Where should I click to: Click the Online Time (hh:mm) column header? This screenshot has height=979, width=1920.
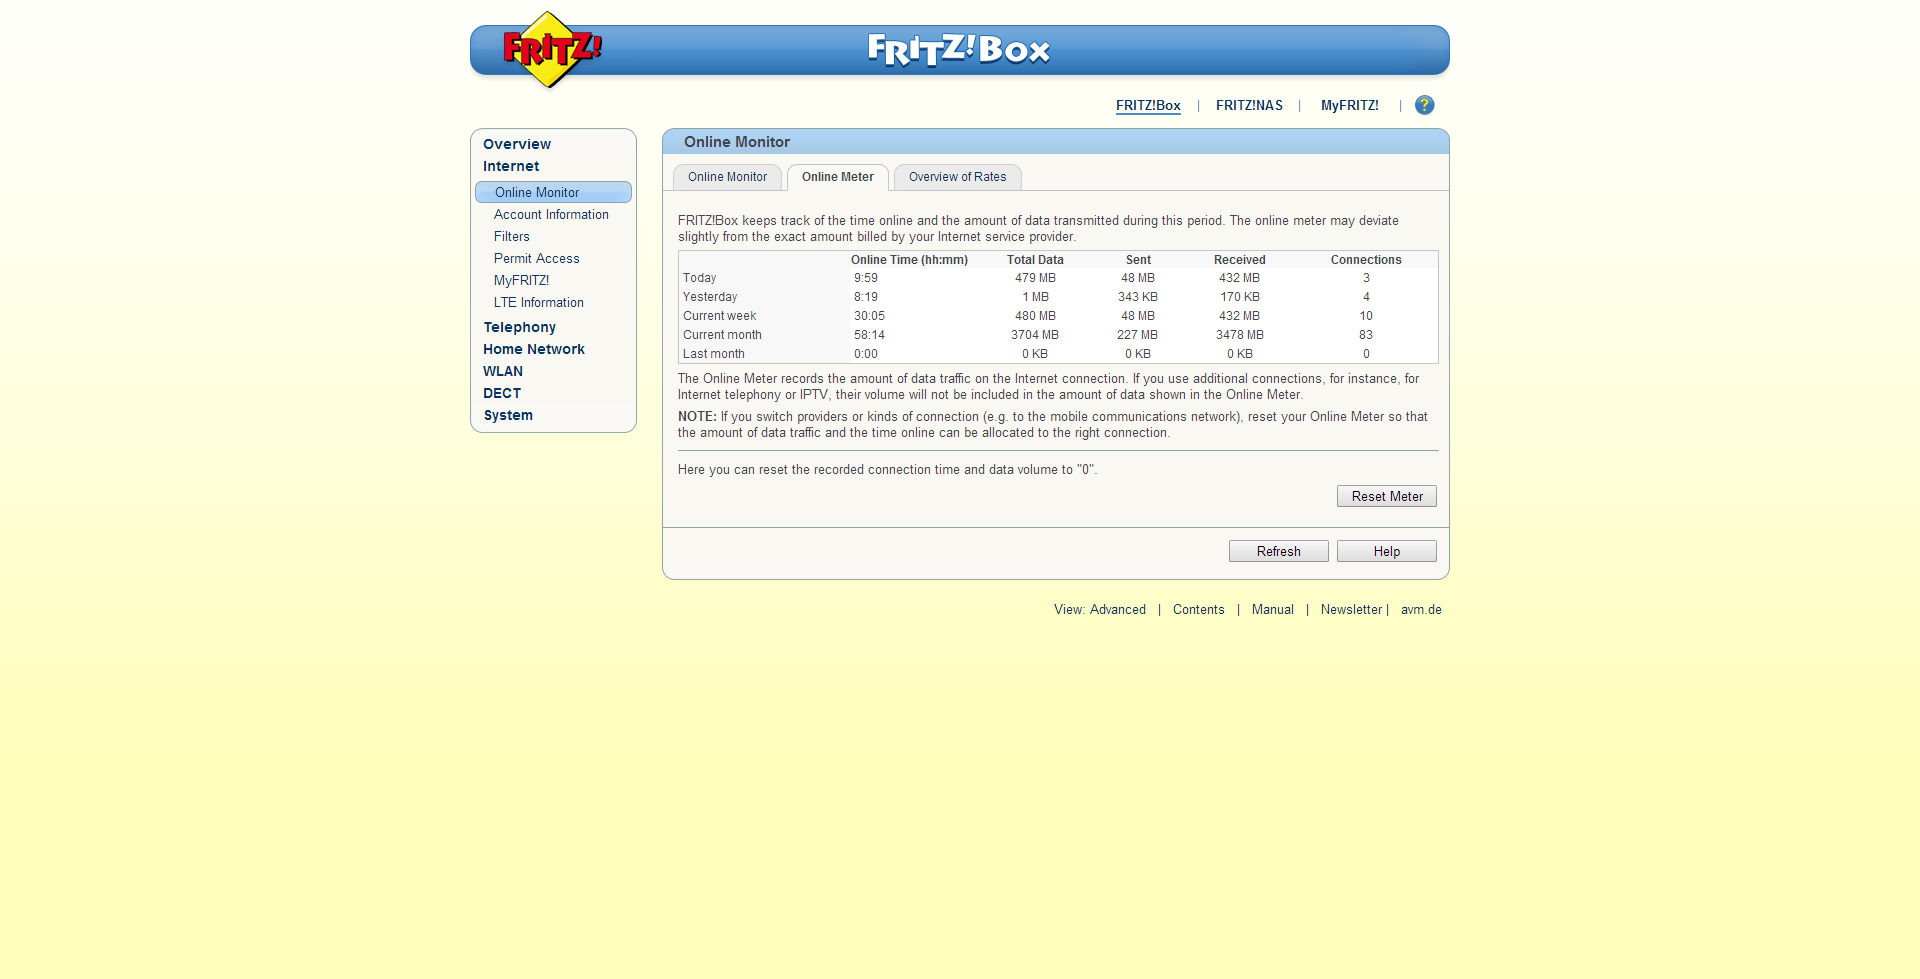click(909, 260)
